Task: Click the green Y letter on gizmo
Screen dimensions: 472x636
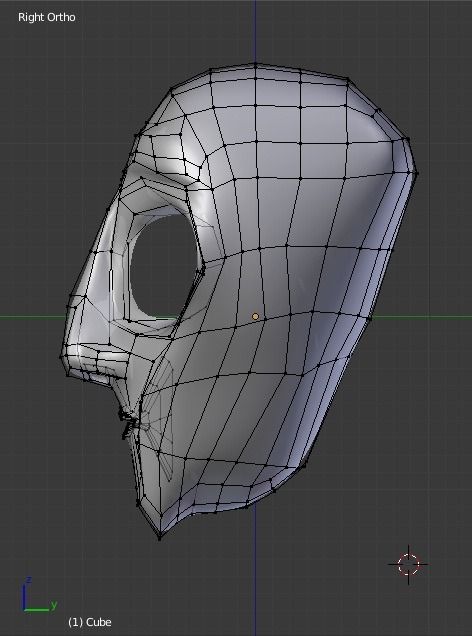Action: tap(54, 605)
